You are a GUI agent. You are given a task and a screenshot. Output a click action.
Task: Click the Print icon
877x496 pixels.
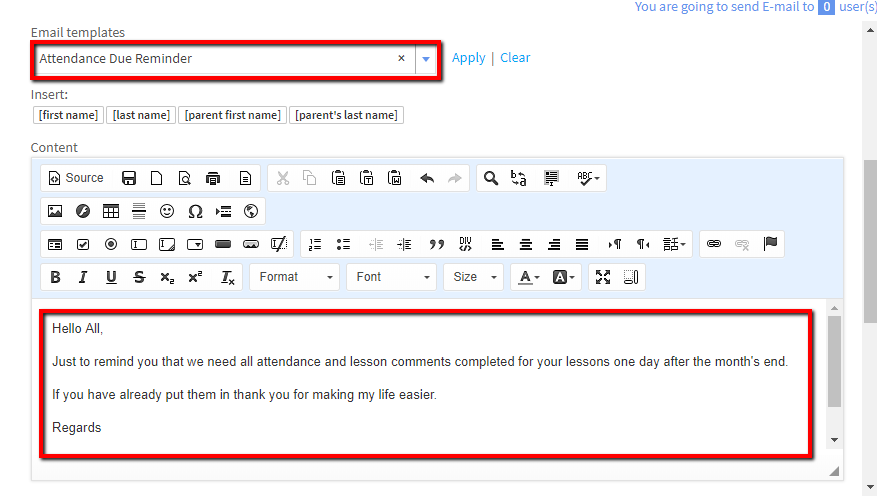[213, 178]
